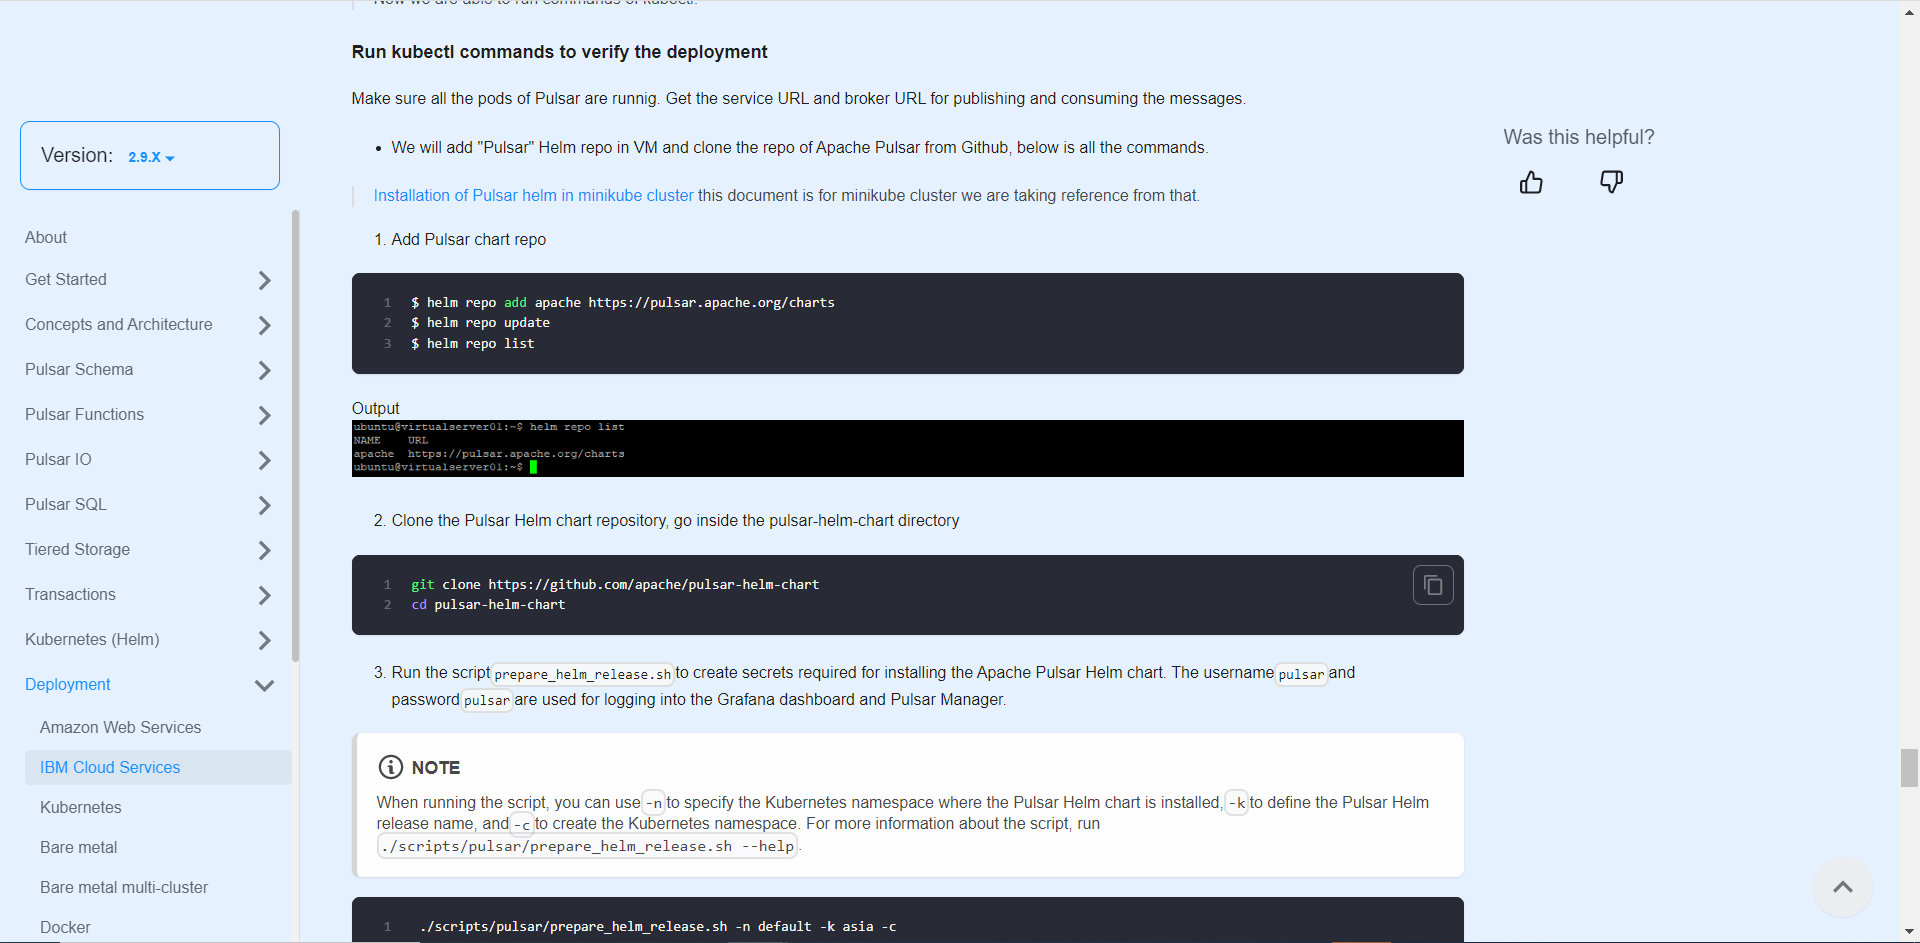Select IBM Cloud Services sidebar item
Viewport: 1920px width, 943px height.
click(x=158, y=767)
